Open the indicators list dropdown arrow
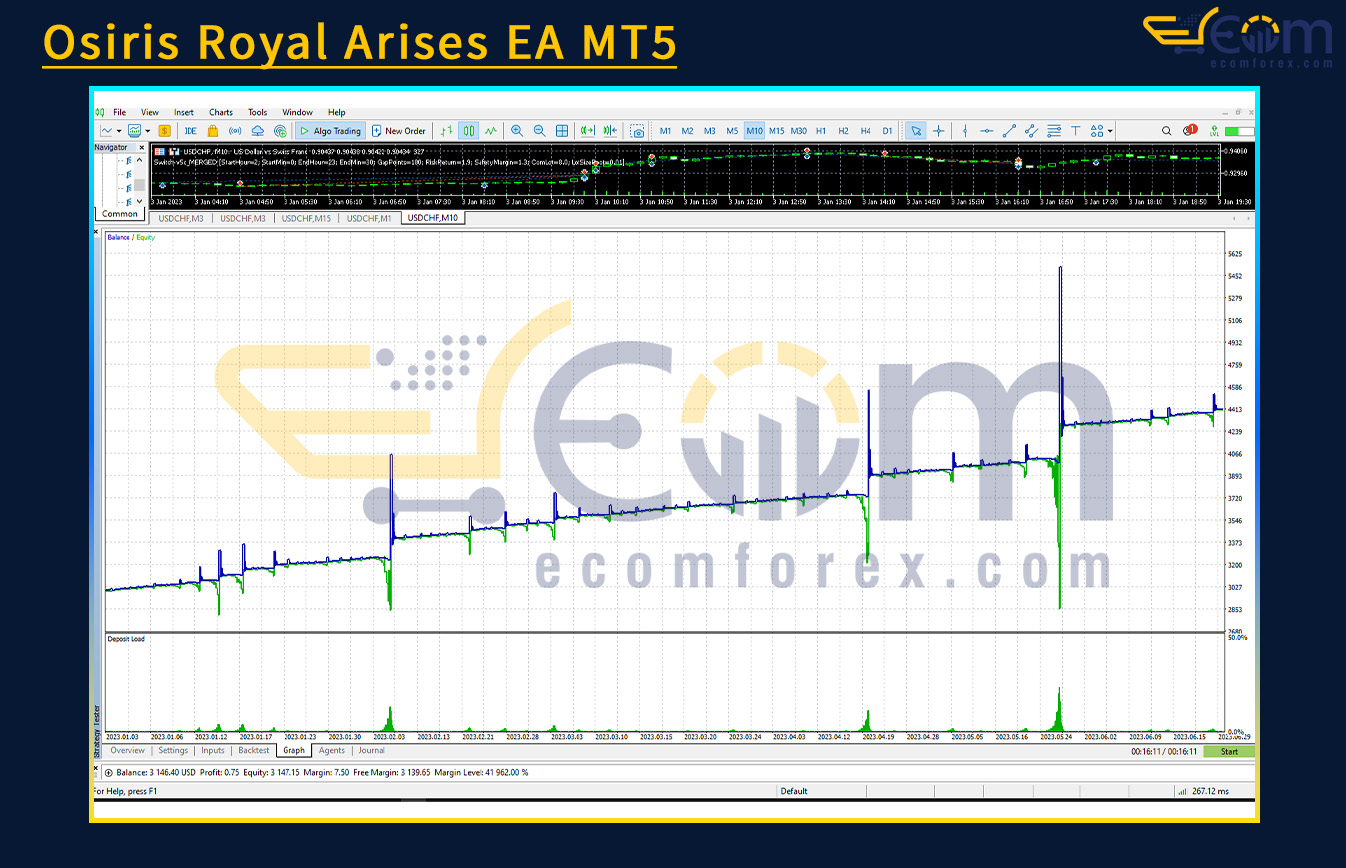1346x868 pixels. 147,131
